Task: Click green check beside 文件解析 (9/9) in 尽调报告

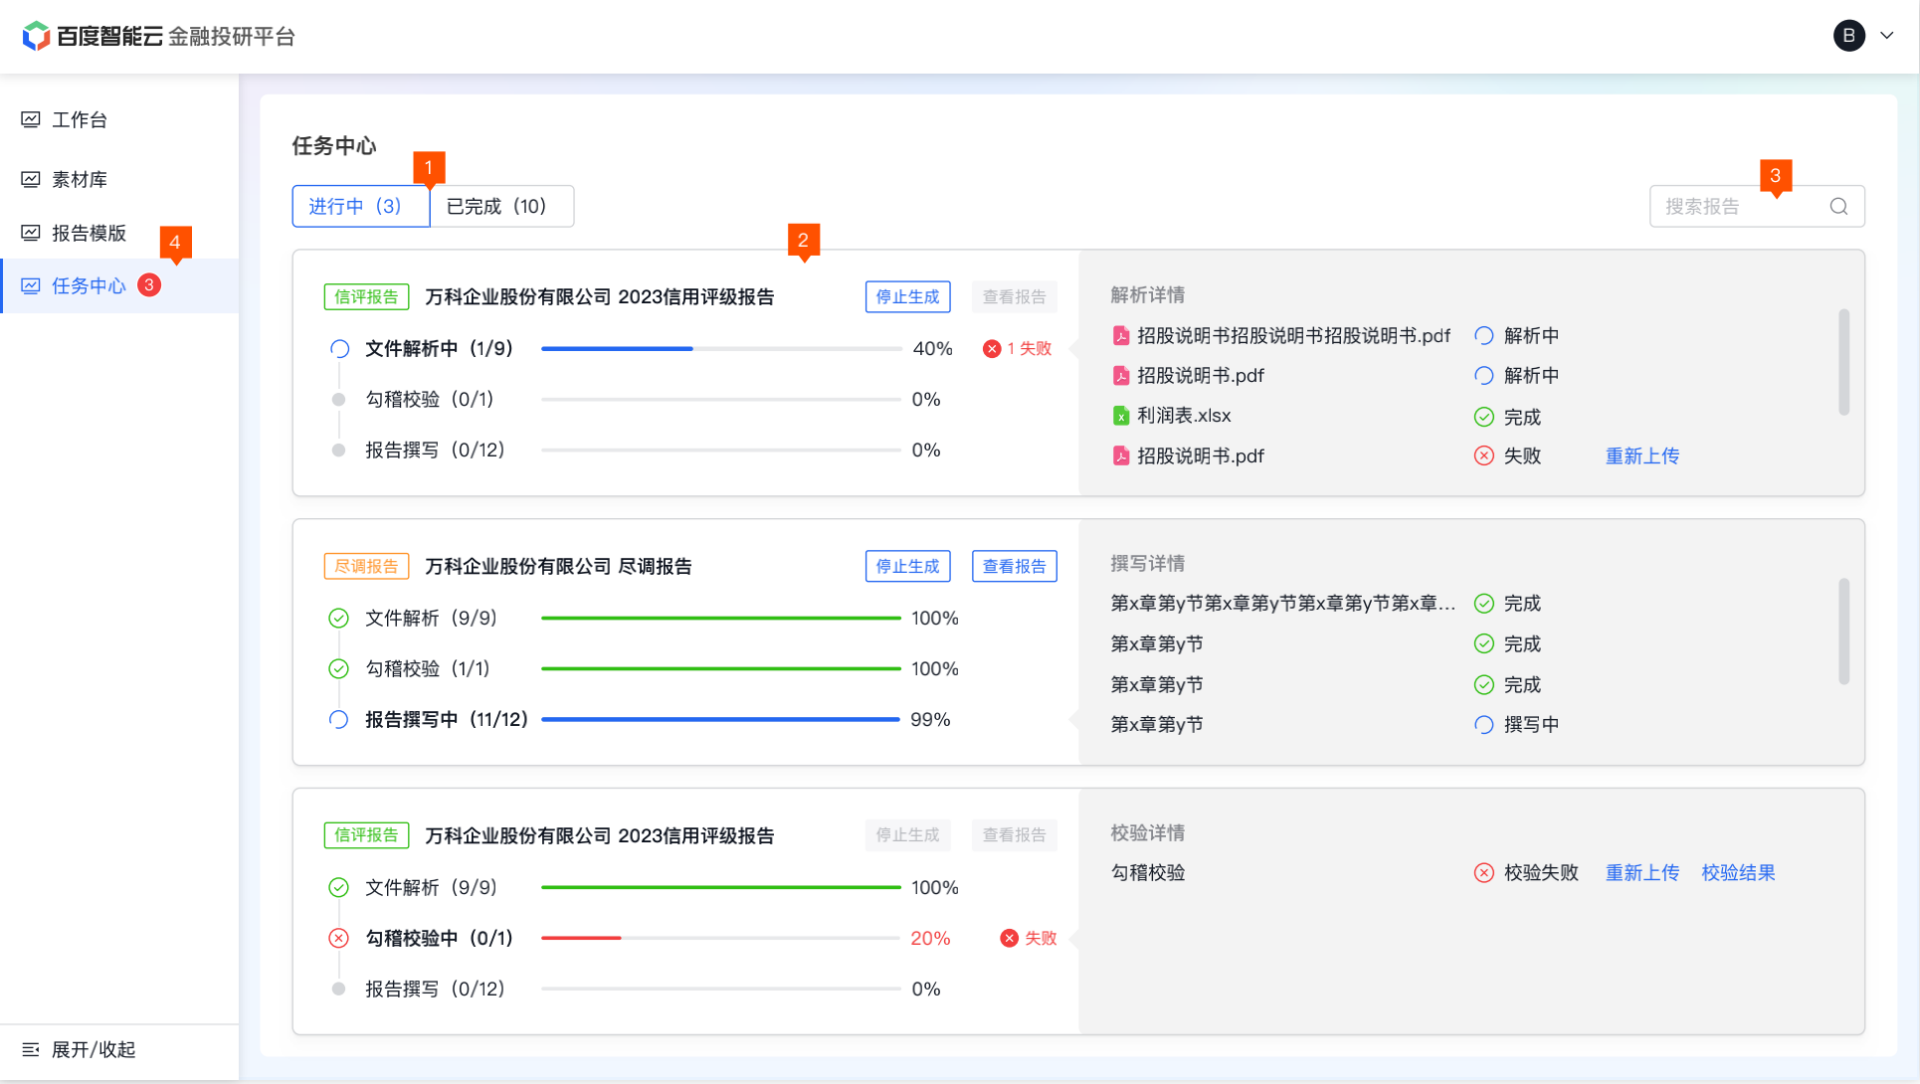Action: pyautogui.click(x=339, y=618)
